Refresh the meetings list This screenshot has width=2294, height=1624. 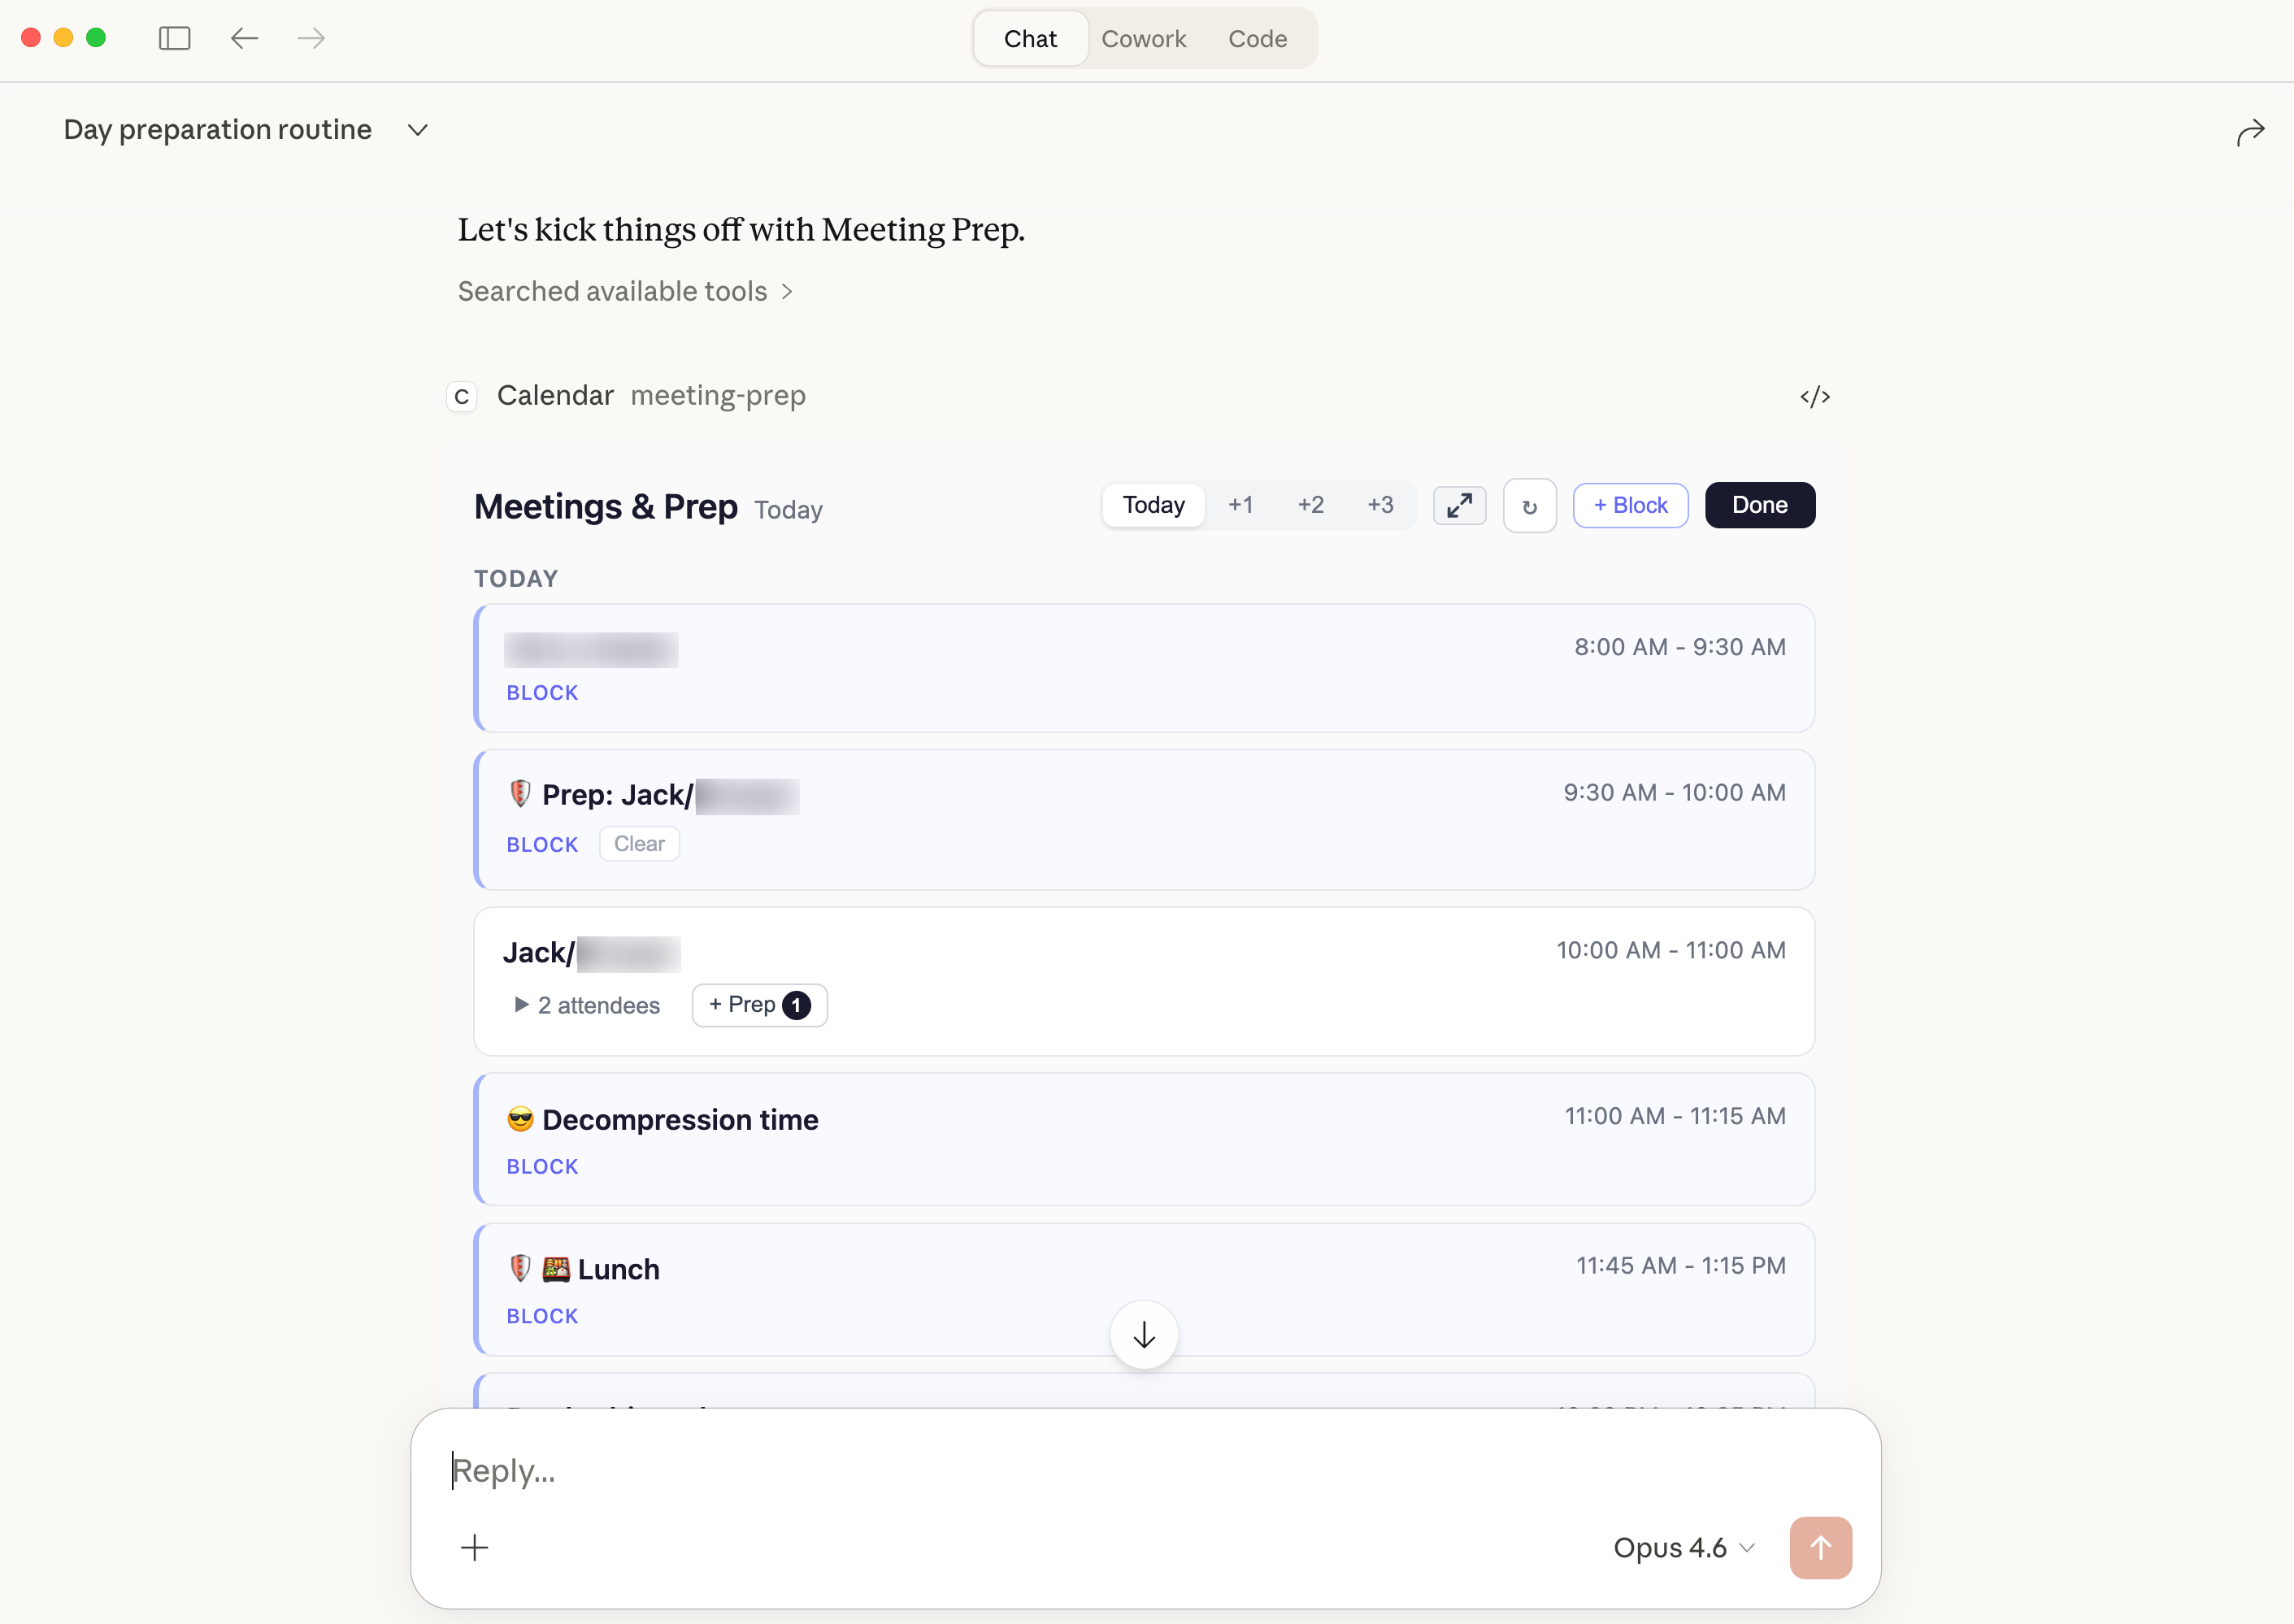pos(1529,506)
